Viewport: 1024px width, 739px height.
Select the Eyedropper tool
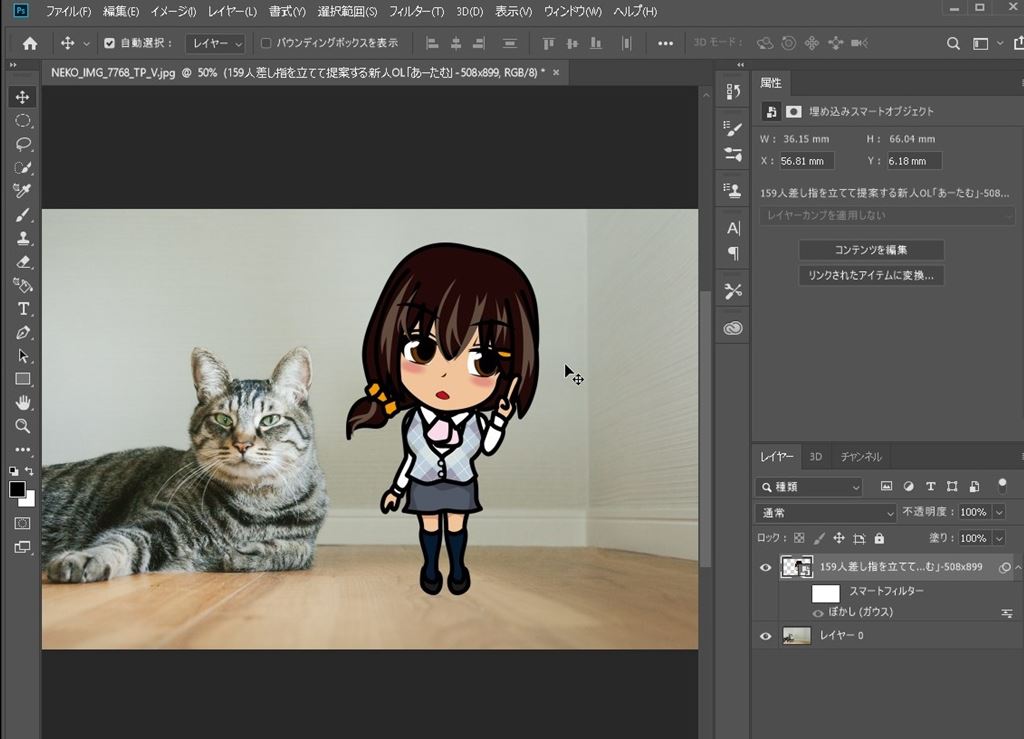pyautogui.click(x=23, y=191)
